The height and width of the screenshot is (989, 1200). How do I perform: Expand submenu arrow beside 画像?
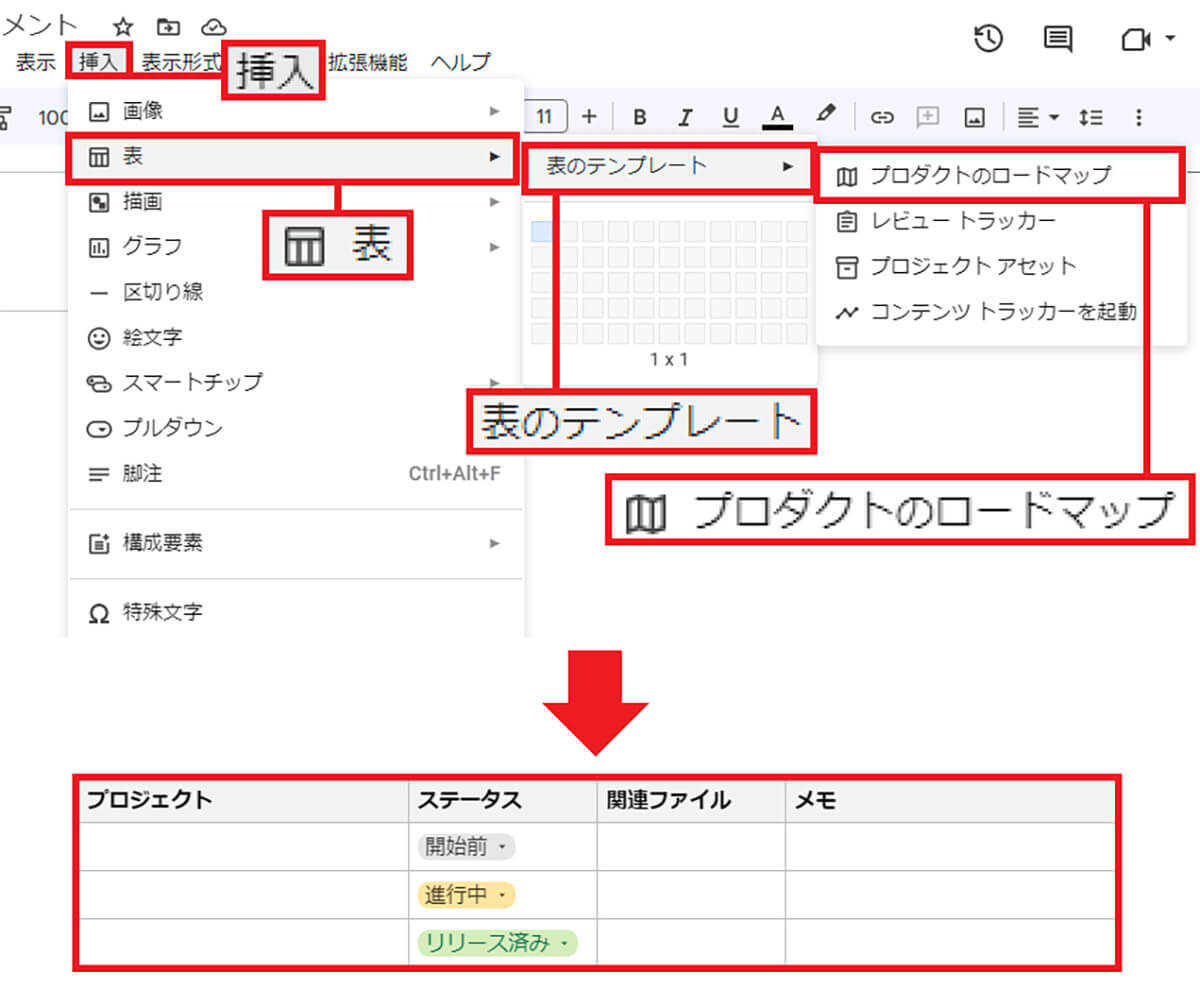coord(494,111)
